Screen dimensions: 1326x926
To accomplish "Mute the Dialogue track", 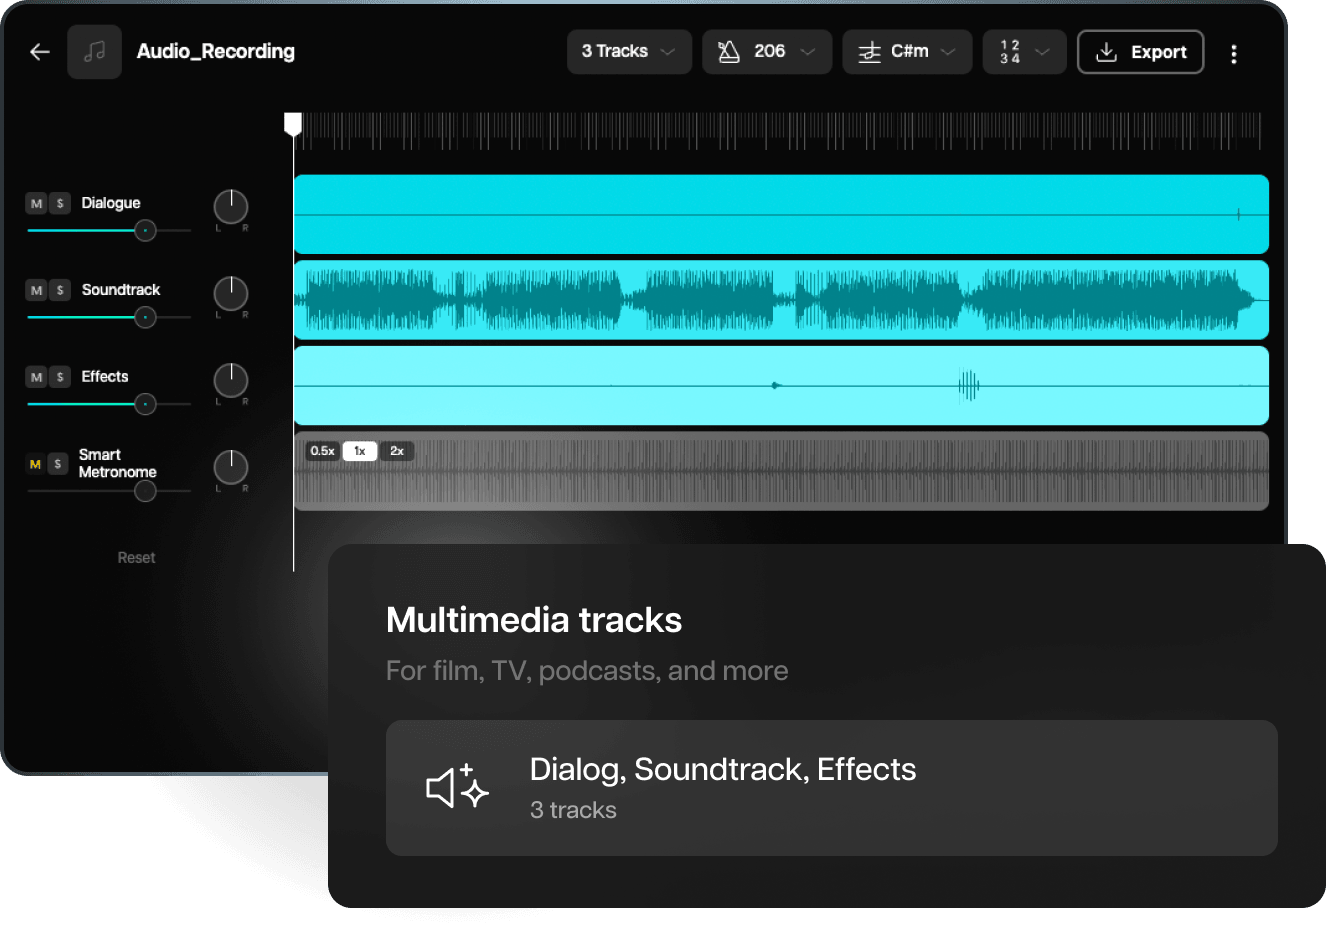I will pos(37,204).
